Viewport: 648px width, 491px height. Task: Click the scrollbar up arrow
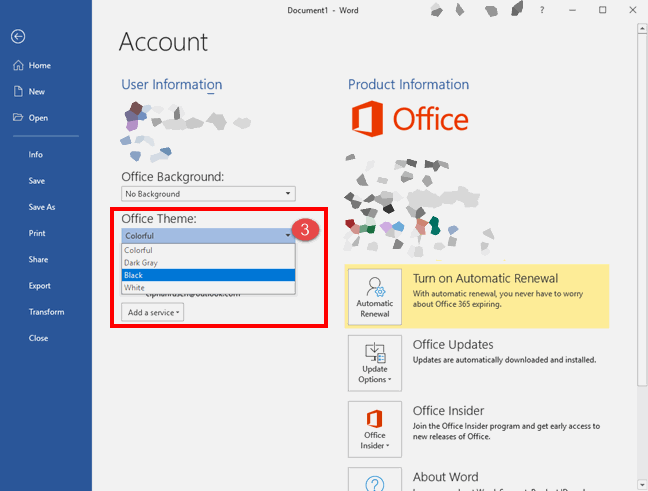click(642, 29)
